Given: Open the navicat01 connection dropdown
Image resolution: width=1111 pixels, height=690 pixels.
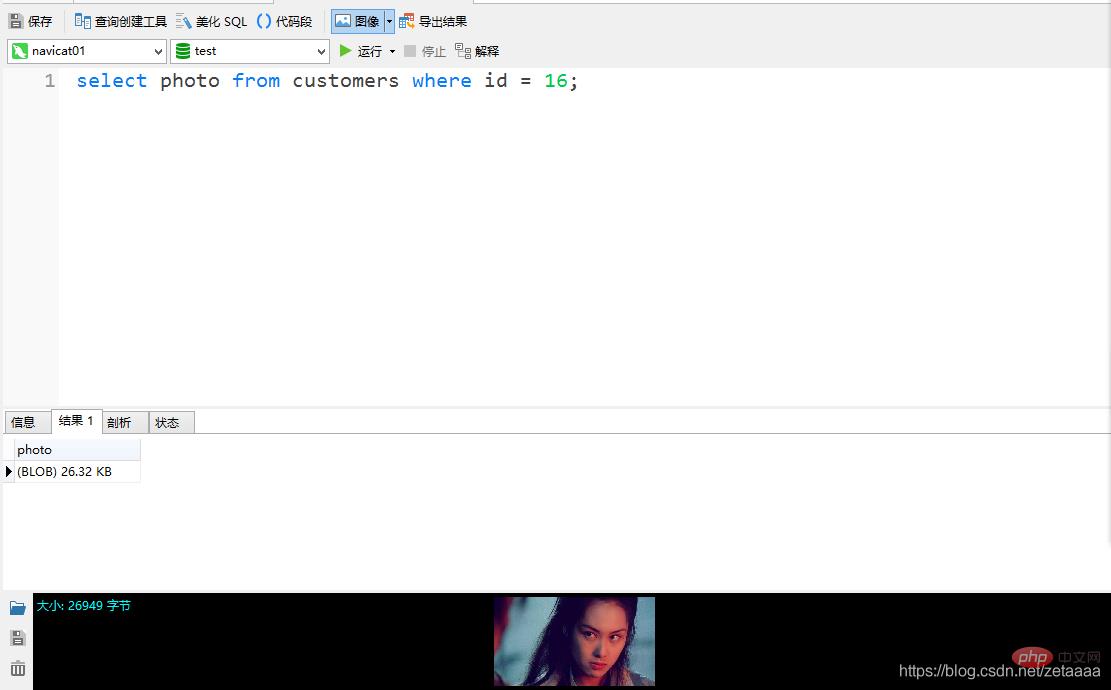Looking at the screenshot, I should point(87,51).
